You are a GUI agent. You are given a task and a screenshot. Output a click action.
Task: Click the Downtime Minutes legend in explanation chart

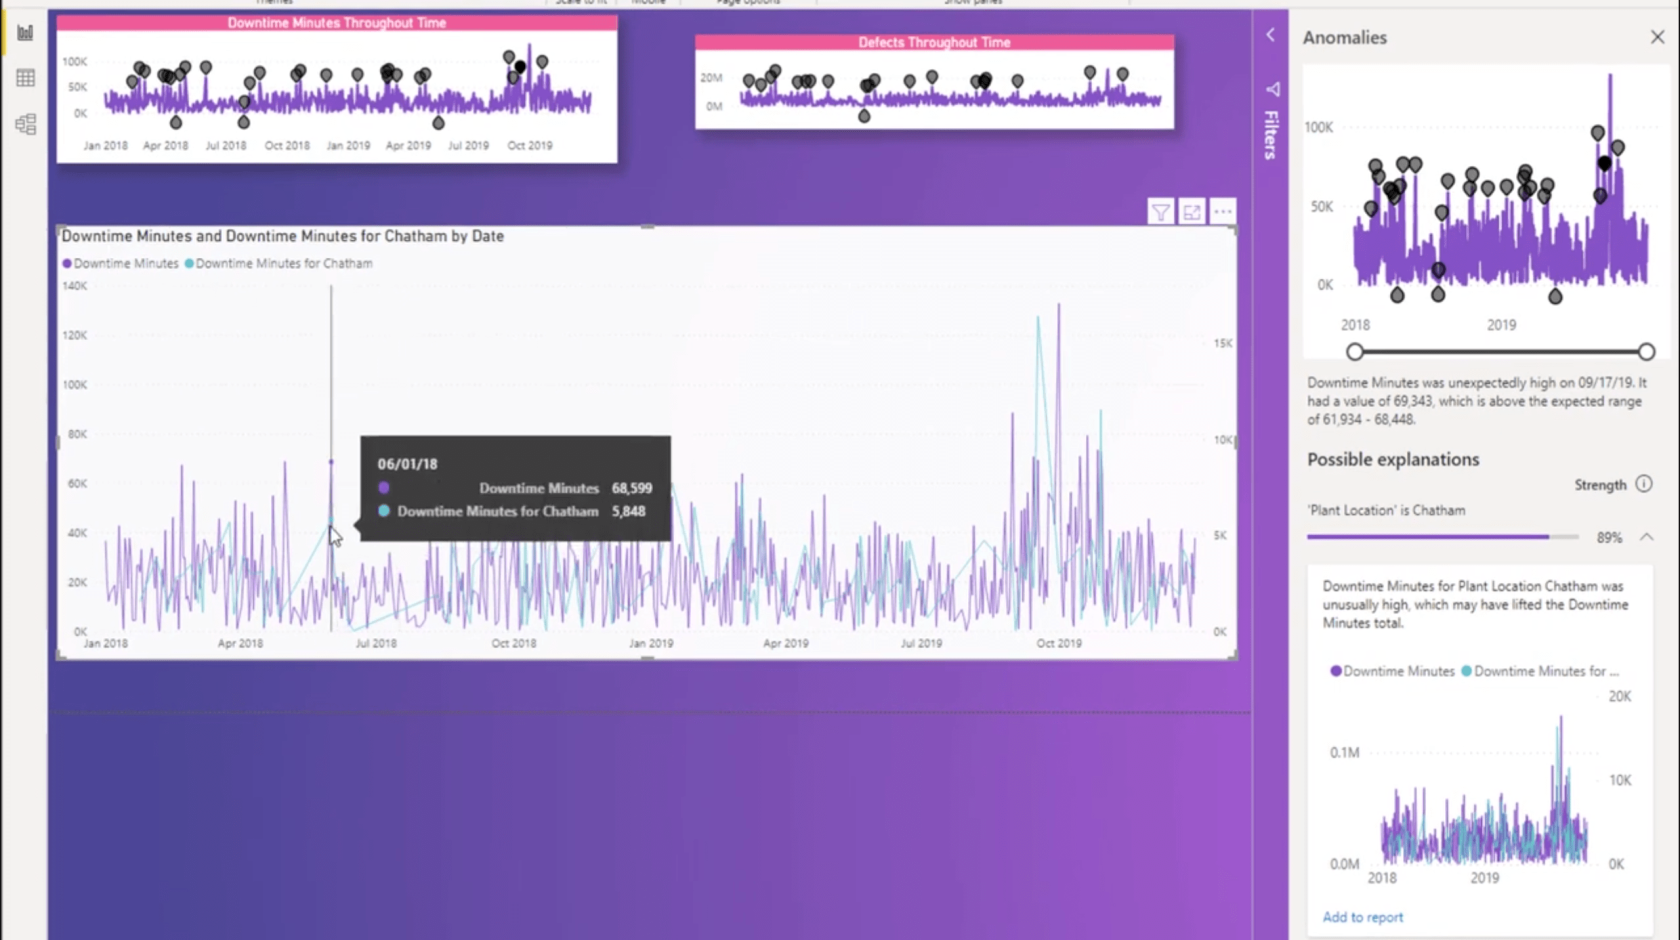(1392, 671)
